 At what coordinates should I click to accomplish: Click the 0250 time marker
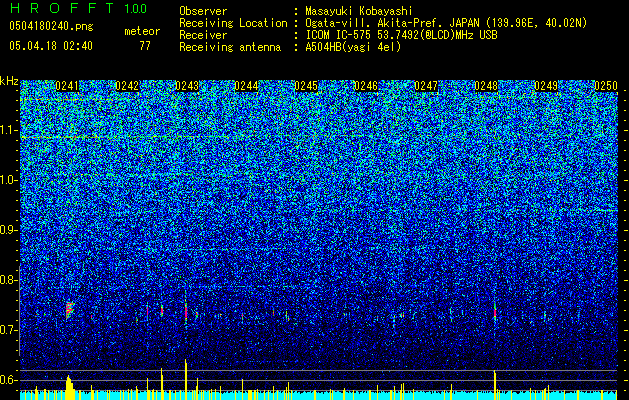[606, 86]
